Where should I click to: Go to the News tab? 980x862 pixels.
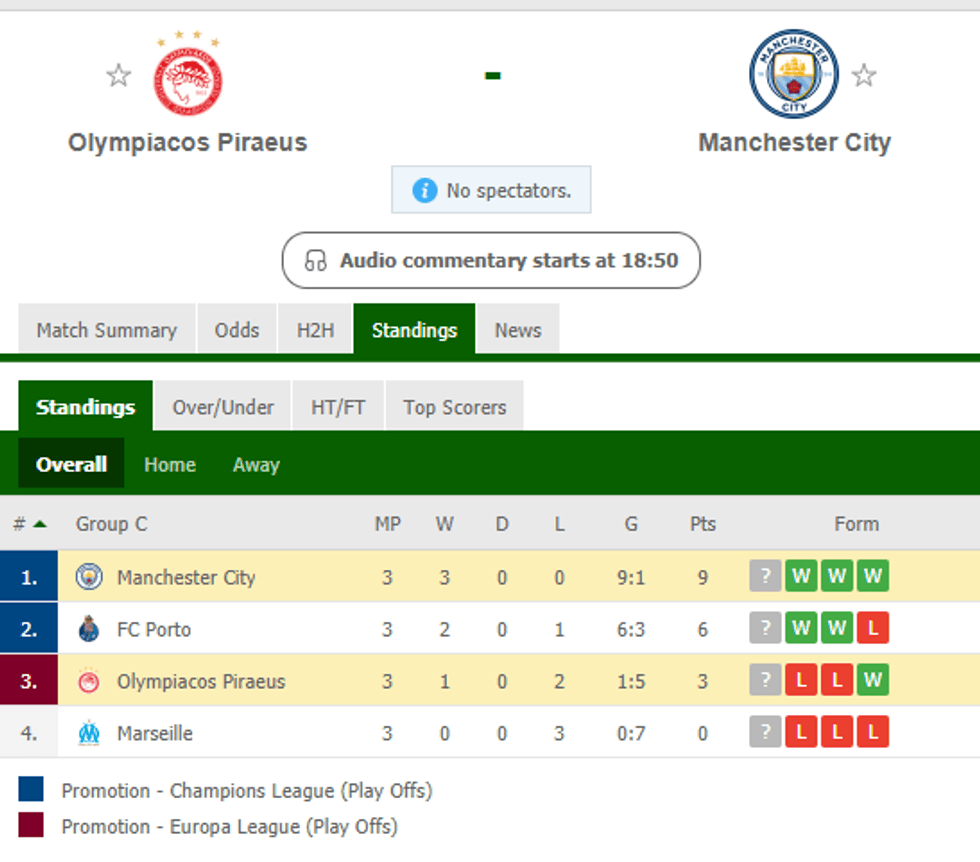tap(518, 330)
